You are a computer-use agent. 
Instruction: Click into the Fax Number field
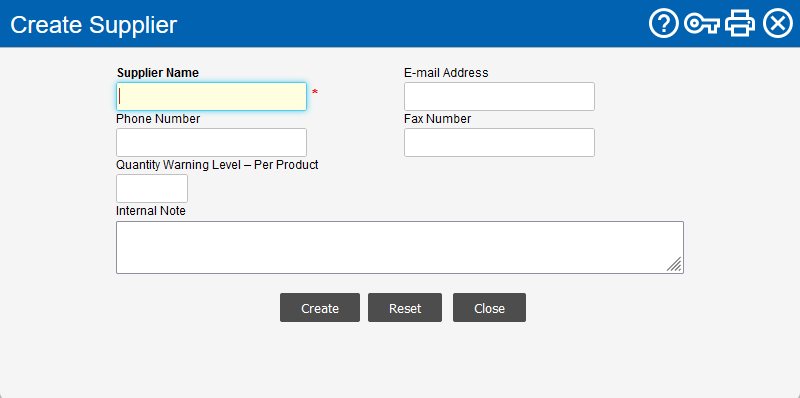(499, 142)
